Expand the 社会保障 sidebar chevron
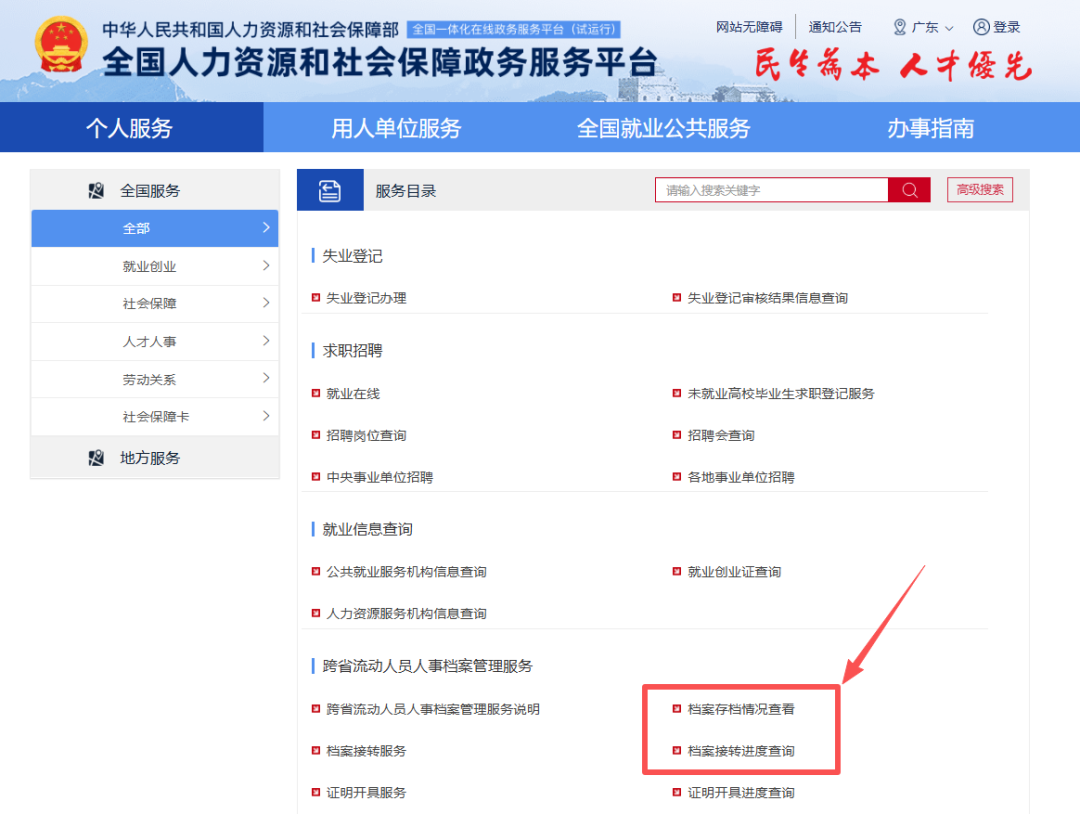 (x=266, y=303)
